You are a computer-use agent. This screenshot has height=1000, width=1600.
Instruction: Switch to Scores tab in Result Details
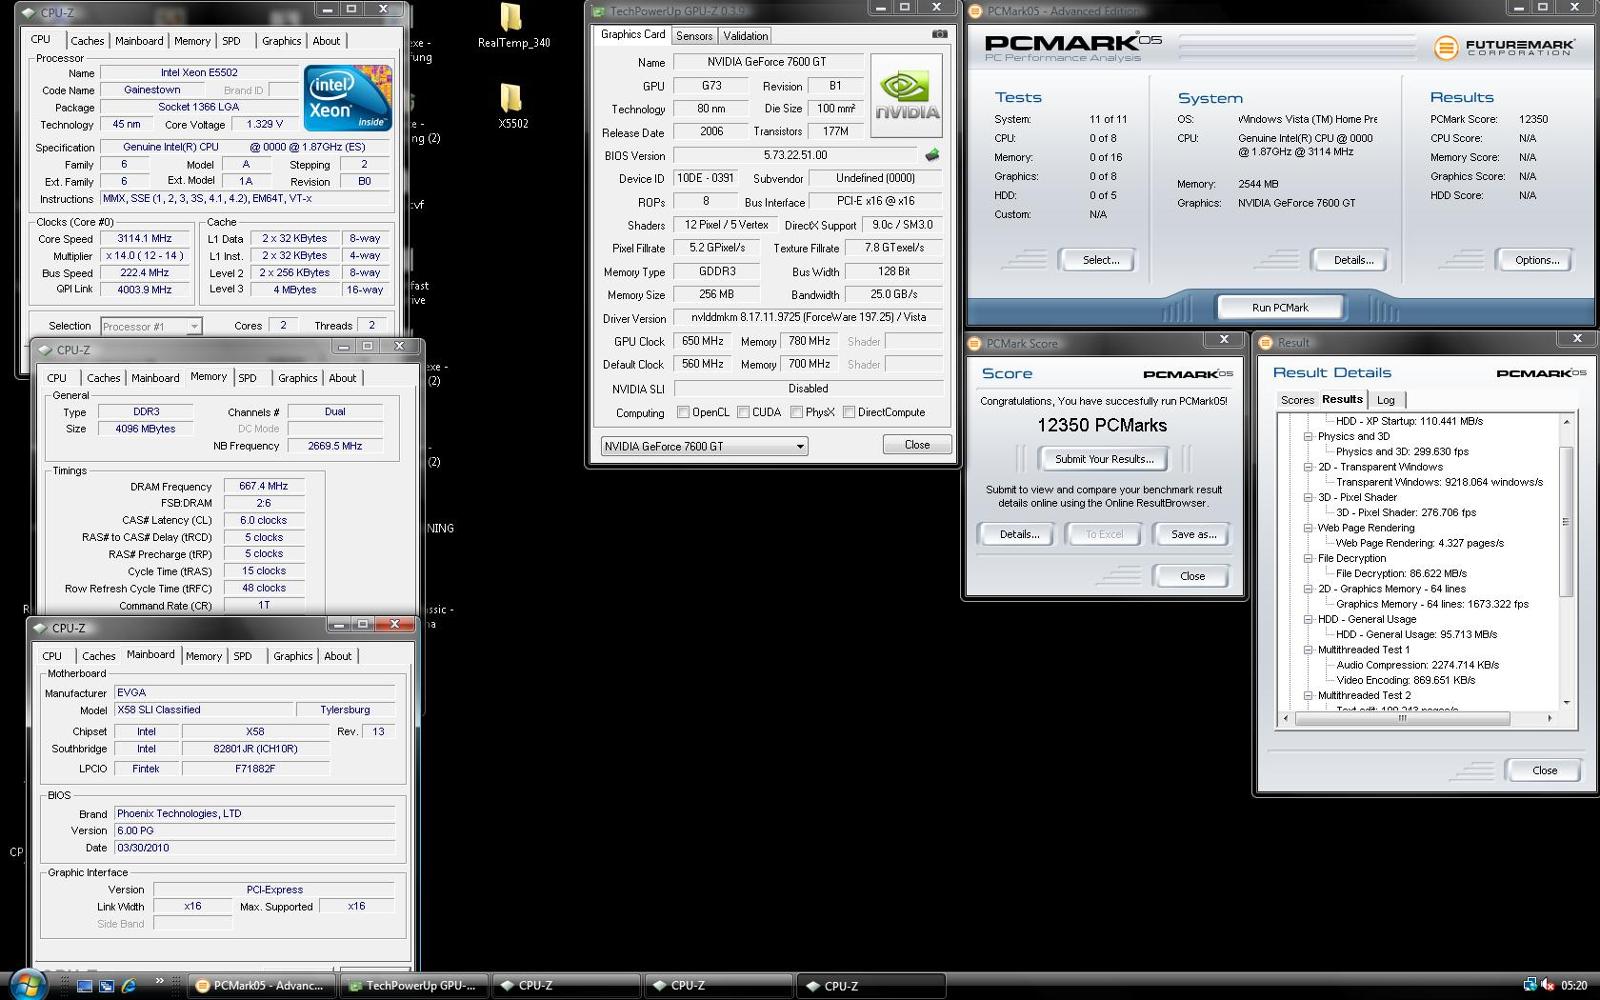pyautogui.click(x=1297, y=400)
